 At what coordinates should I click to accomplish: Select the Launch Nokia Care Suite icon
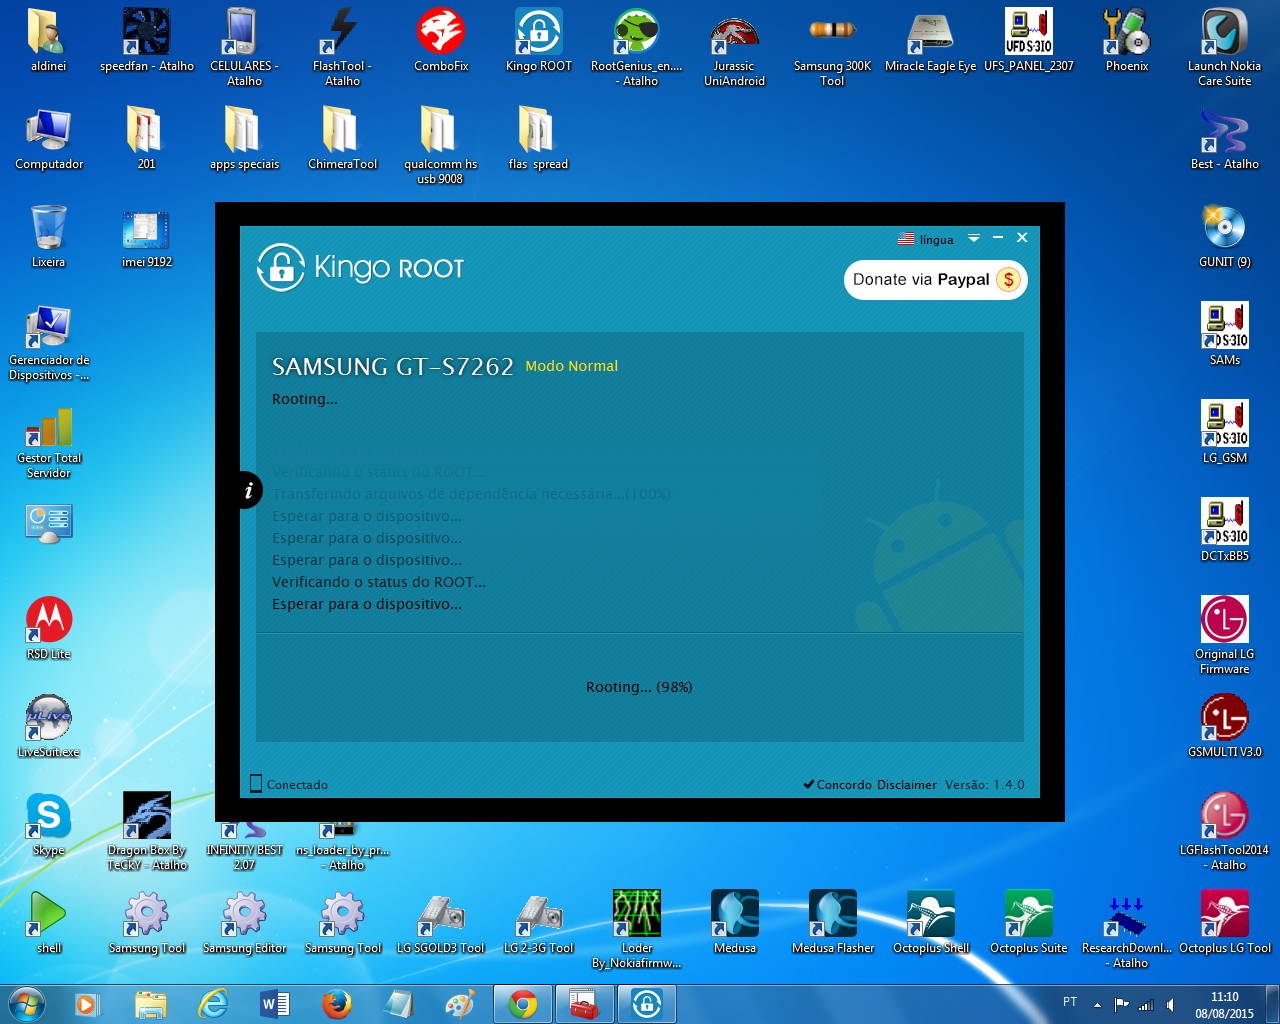[x=1225, y=48]
